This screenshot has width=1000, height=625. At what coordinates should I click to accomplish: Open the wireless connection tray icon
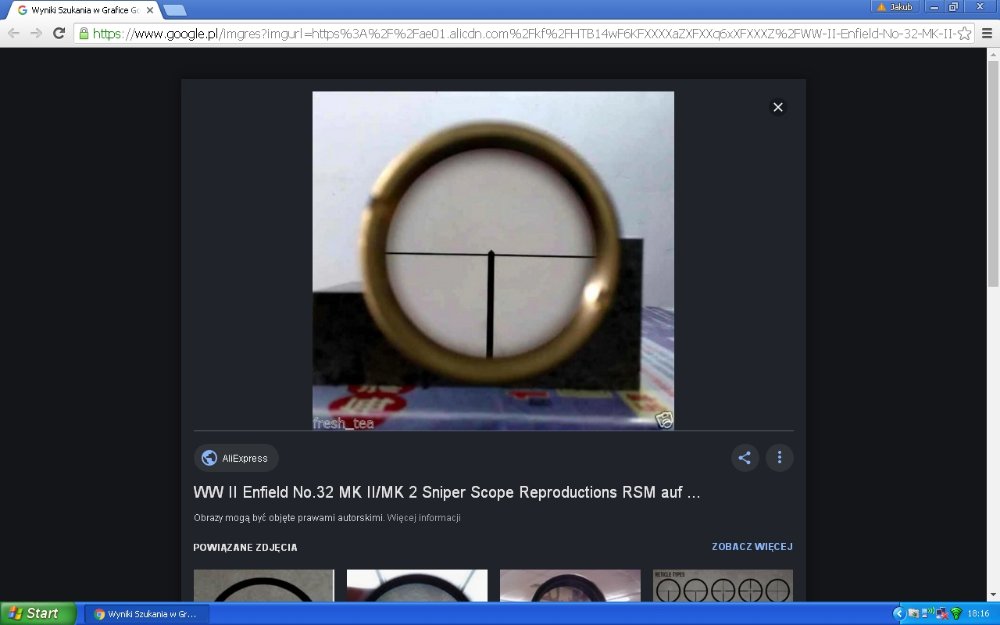pos(927,612)
